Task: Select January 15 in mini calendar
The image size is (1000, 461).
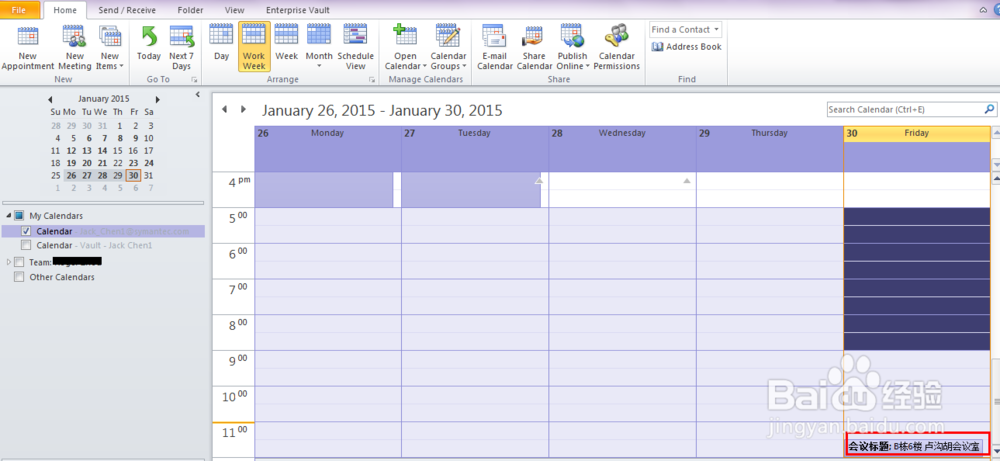Action: (117, 150)
